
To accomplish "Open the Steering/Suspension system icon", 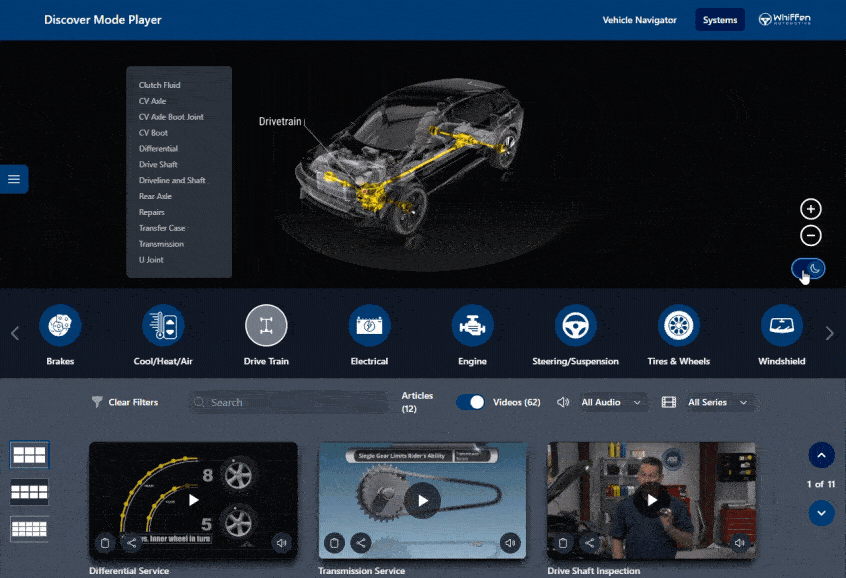I will pyautogui.click(x=575, y=326).
